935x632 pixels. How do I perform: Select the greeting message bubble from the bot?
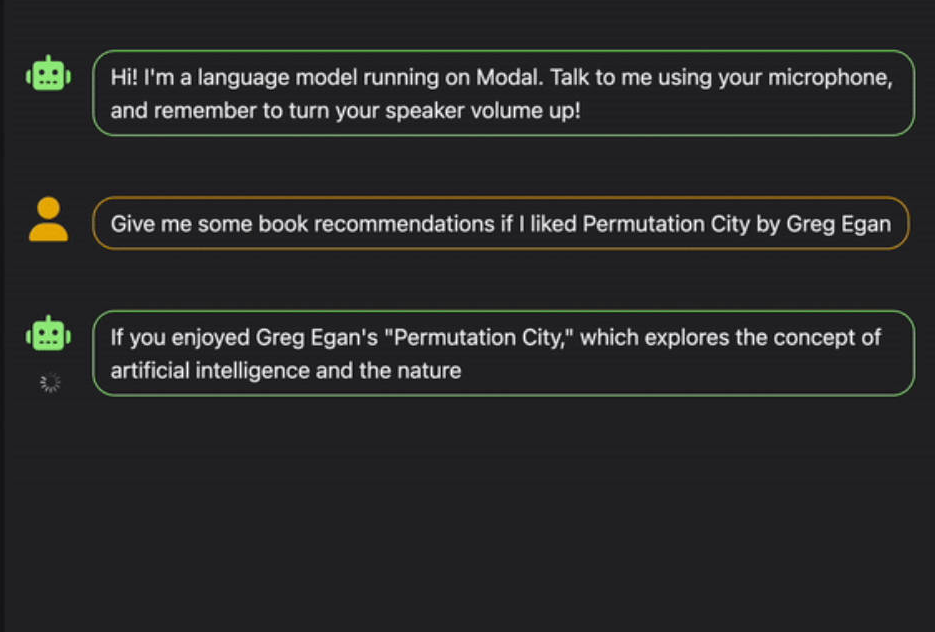tap(503, 94)
